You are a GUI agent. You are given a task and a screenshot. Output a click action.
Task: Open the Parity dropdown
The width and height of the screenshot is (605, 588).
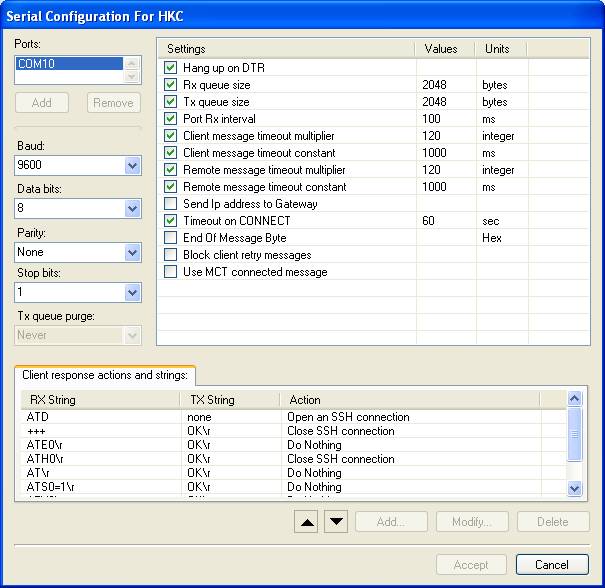tap(132, 251)
